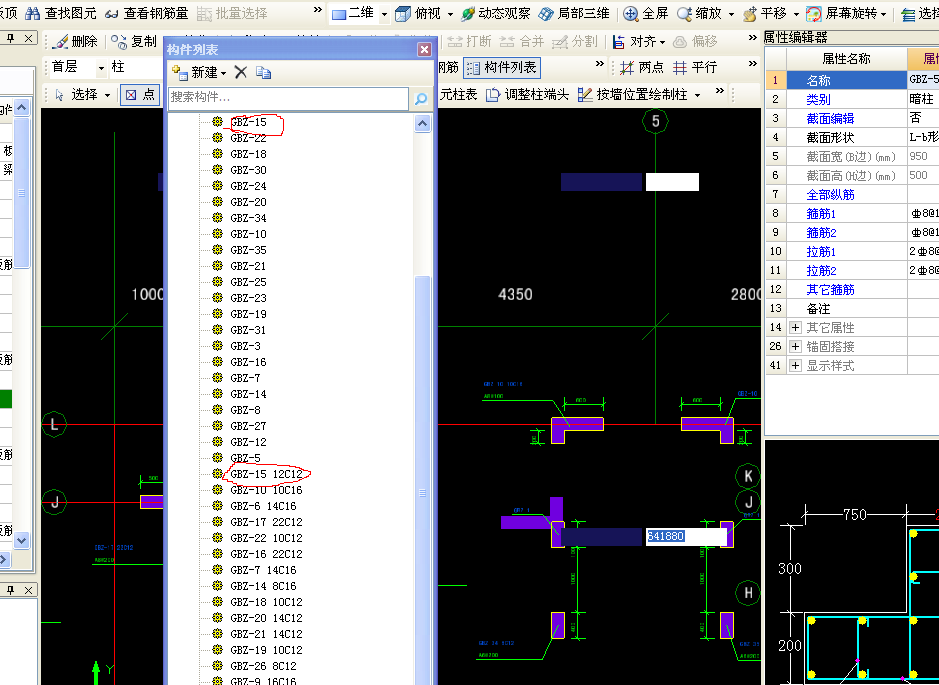Select GBZ-34 in the component list

[x=248, y=218]
